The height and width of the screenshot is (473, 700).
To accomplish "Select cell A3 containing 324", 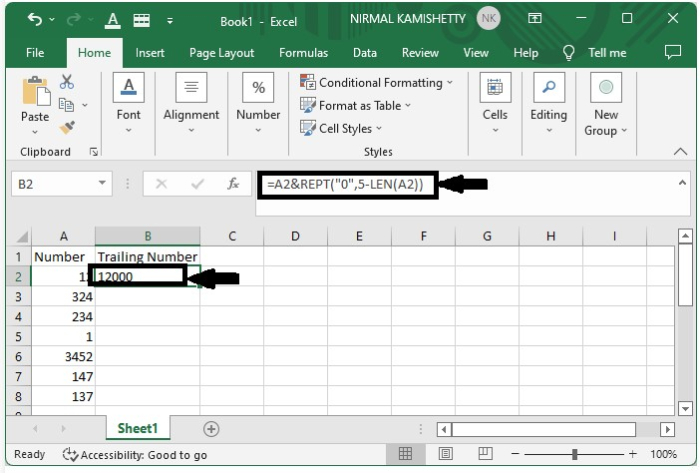I will click(x=64, y=297).
